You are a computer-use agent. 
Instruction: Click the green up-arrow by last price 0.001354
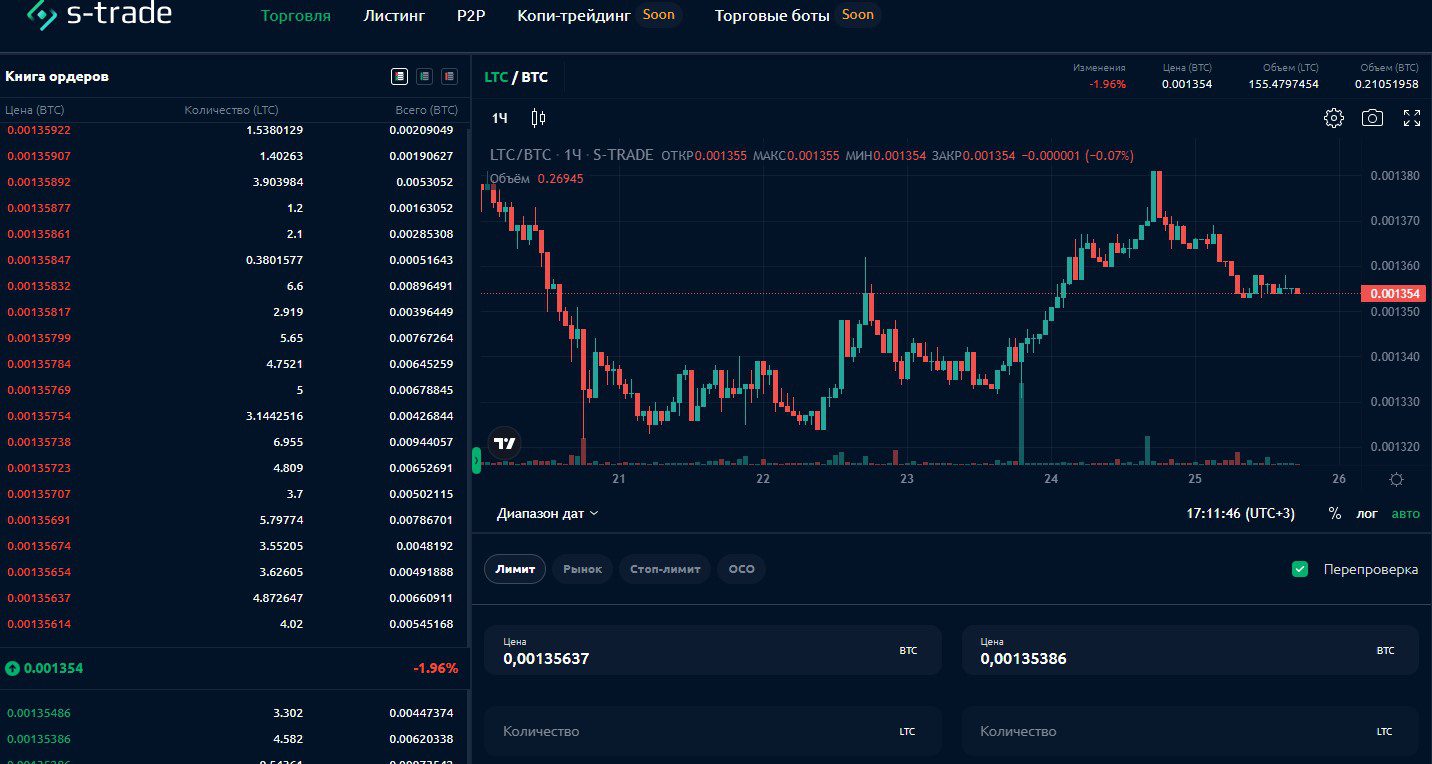tap(12, 668)
